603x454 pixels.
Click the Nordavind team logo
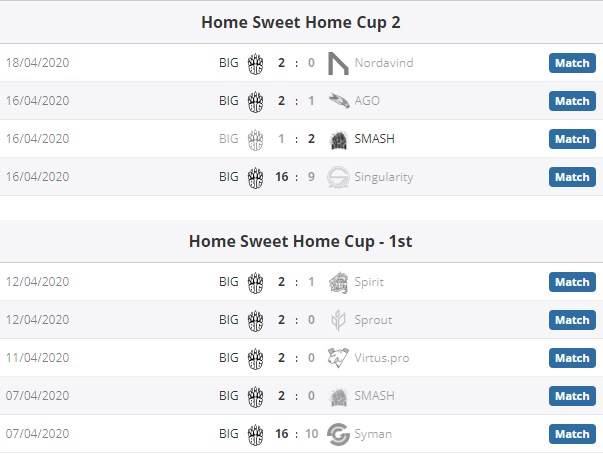tap(338, 63)
